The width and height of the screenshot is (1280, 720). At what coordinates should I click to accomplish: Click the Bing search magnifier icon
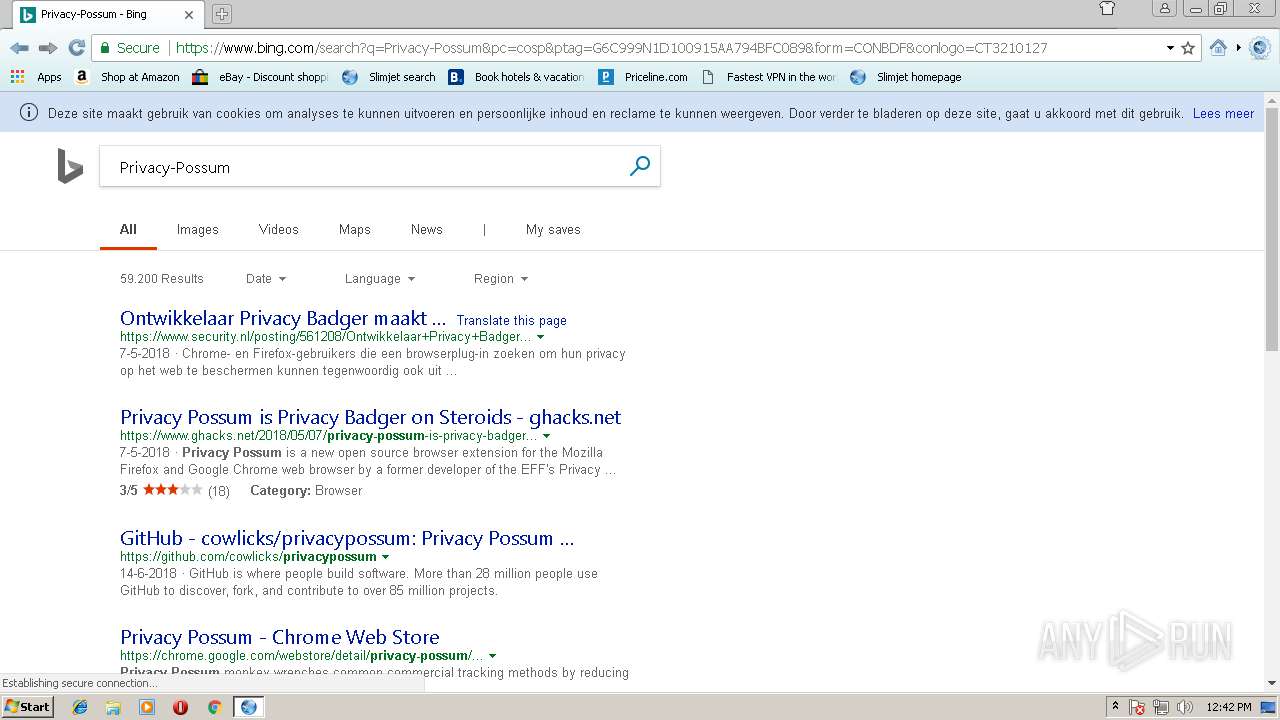pyautogui.click(x=640, y=166)
